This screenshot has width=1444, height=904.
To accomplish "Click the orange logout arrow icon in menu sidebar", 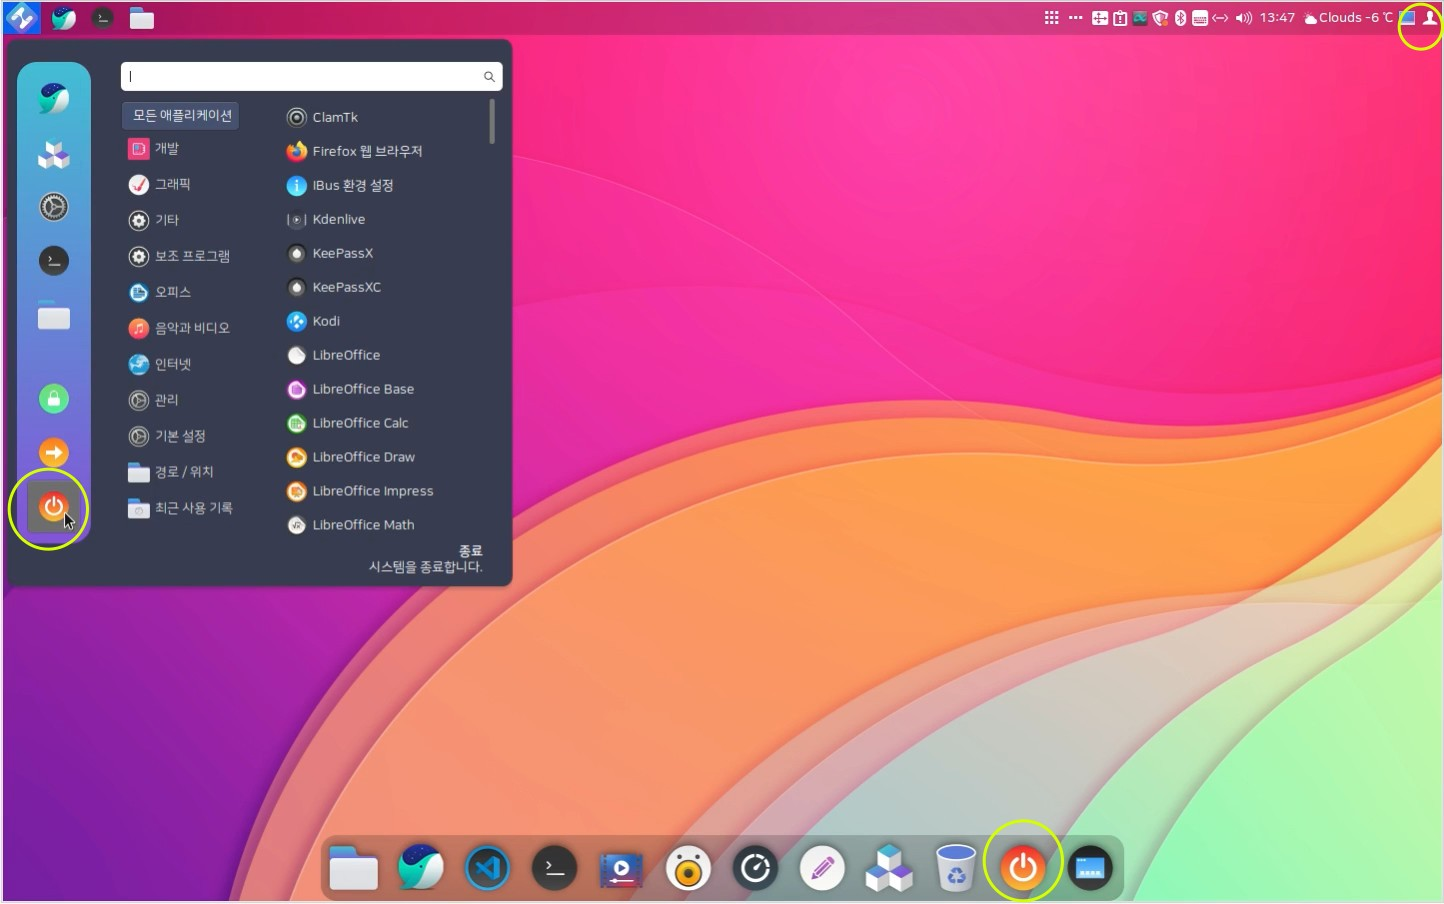I will click(54, 453).
